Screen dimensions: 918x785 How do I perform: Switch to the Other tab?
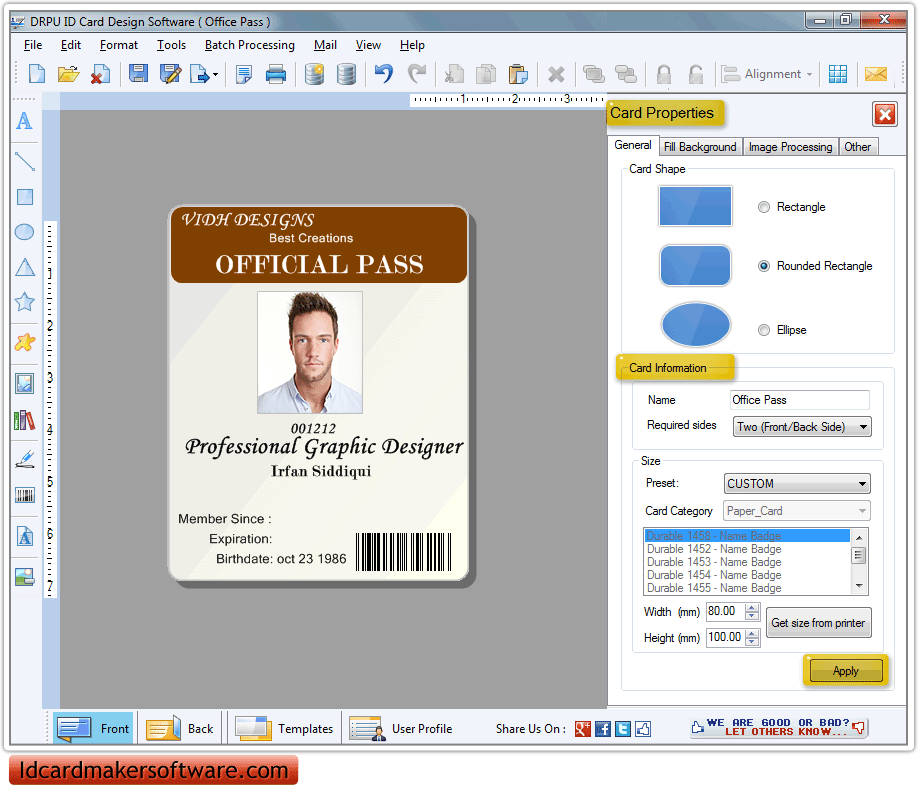click(x=858, y=147)
